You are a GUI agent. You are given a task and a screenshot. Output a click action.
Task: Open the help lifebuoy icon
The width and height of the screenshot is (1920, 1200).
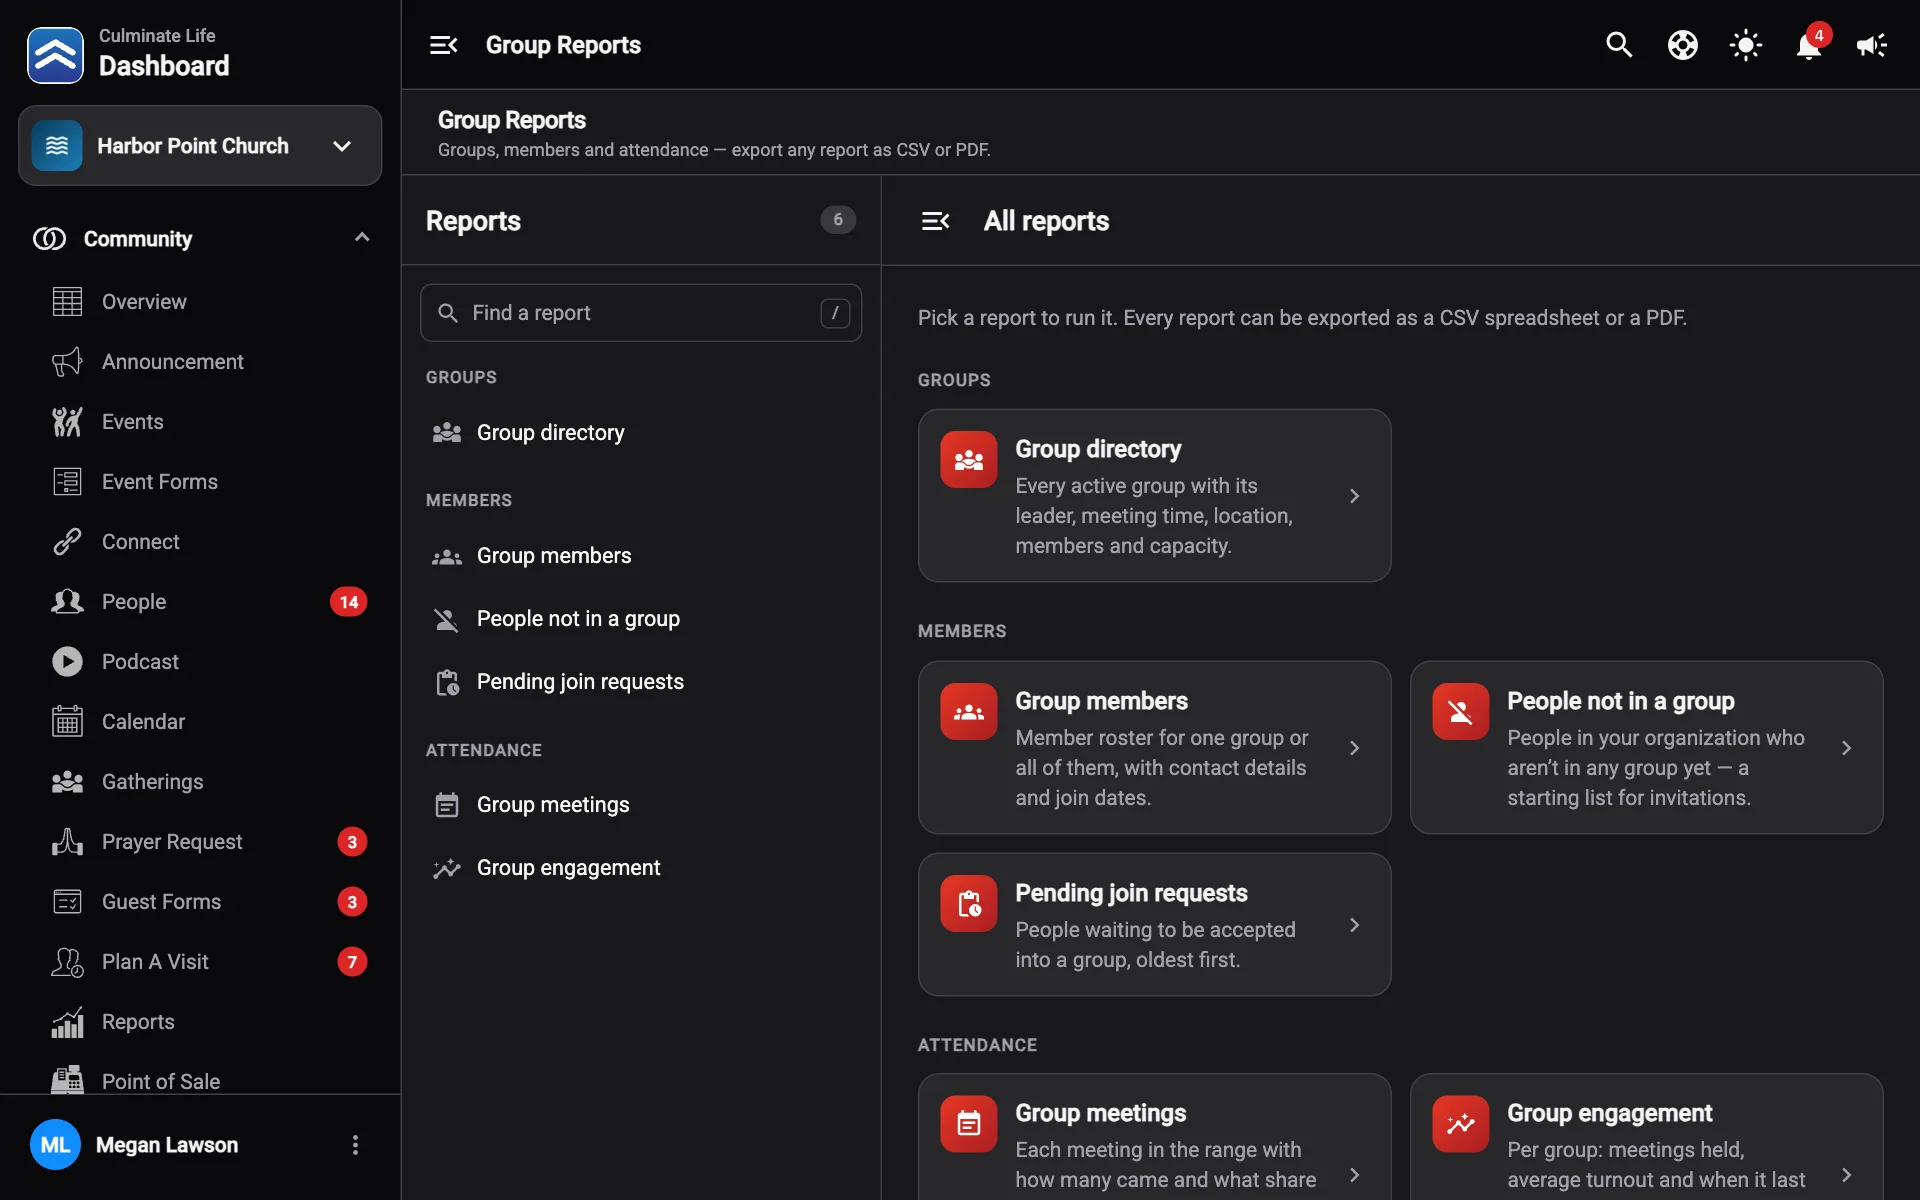(1683, 45)
